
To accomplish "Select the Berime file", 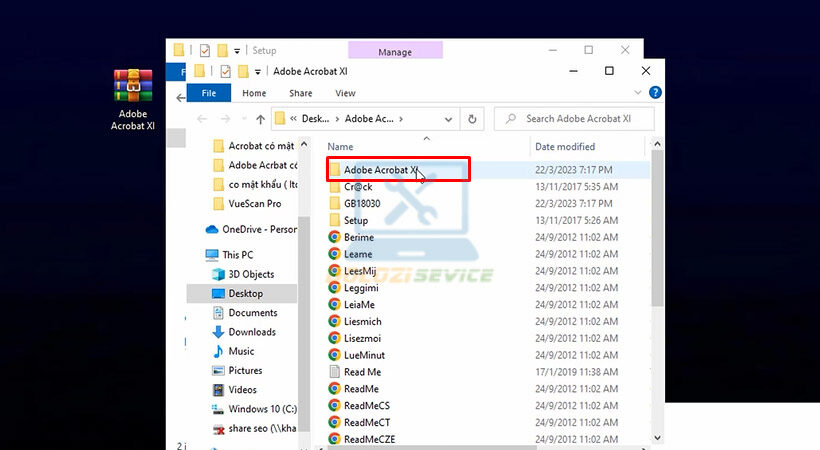I will pos(358,237).
